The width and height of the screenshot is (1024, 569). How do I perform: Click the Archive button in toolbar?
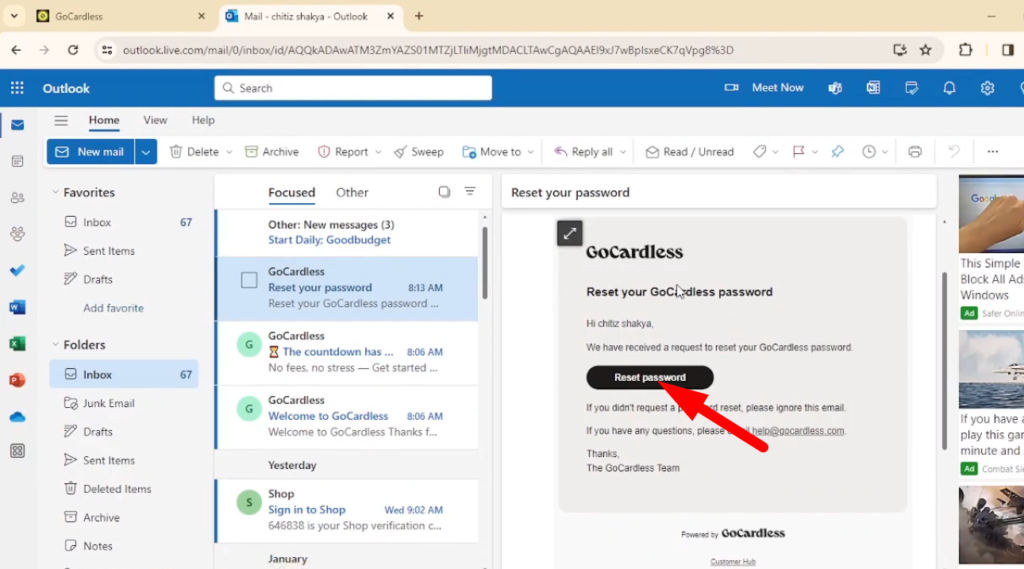tap(272, 152)
